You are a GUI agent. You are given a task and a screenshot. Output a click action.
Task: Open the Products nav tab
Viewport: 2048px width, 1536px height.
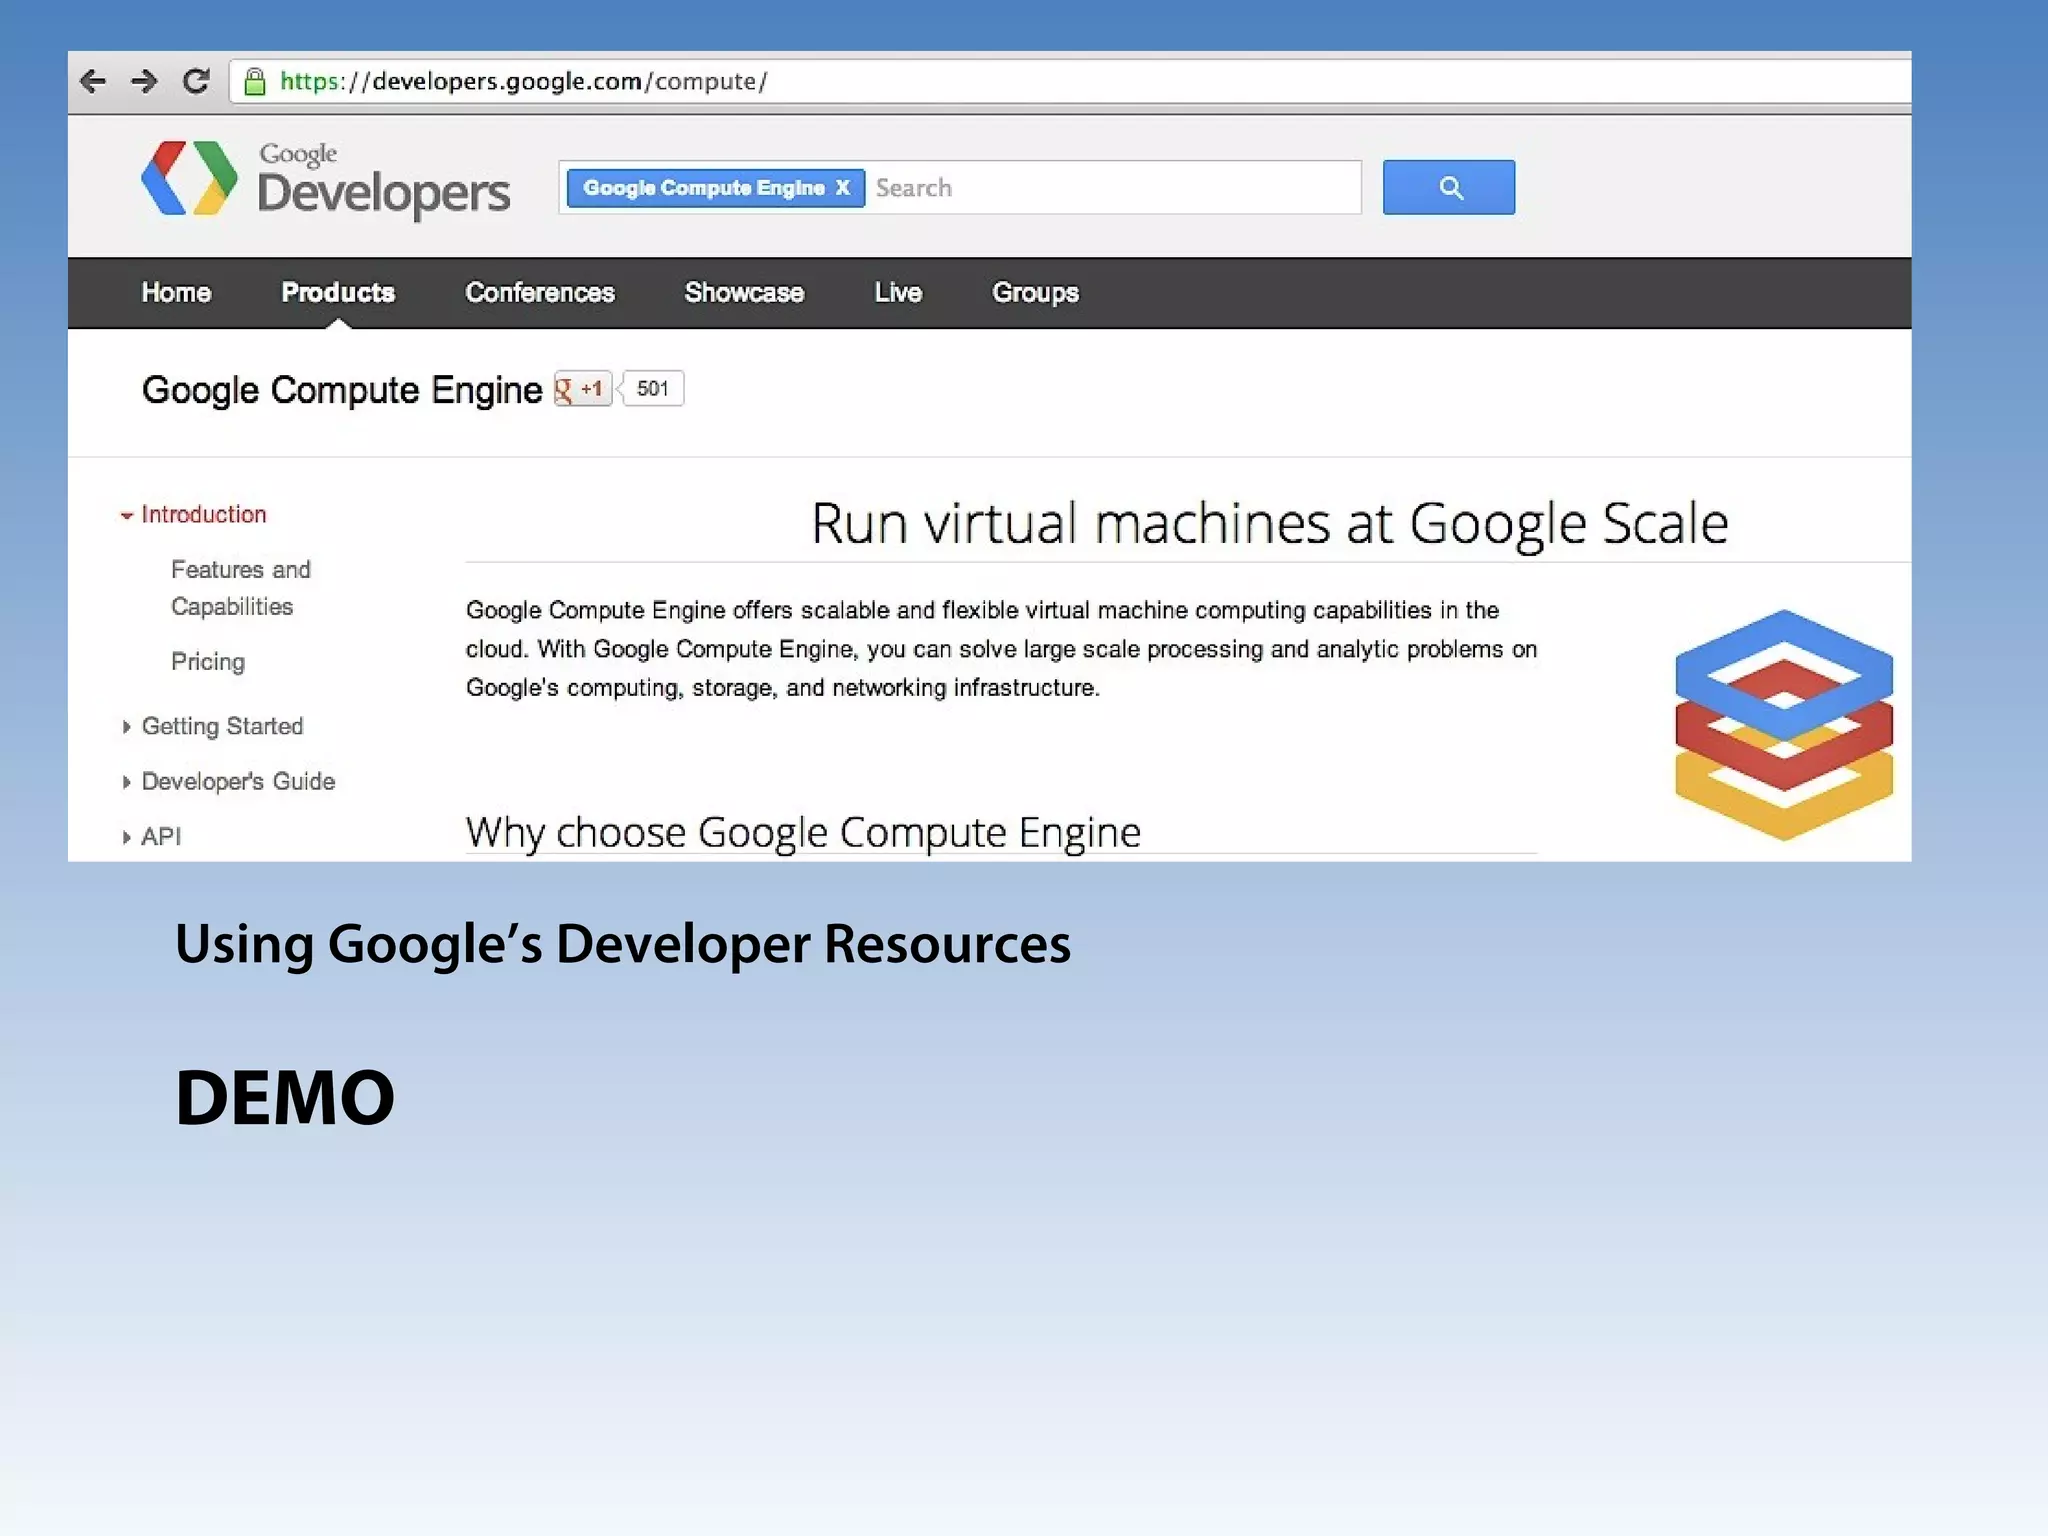point(338,292)
